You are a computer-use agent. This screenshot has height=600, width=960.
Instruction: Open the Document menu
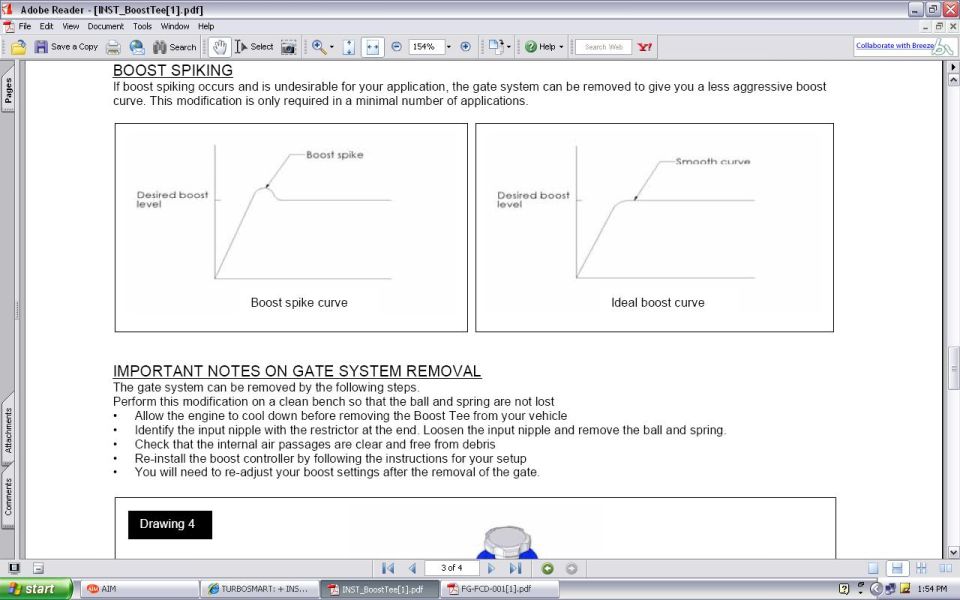pyautogui.click(x=105, y=26)
